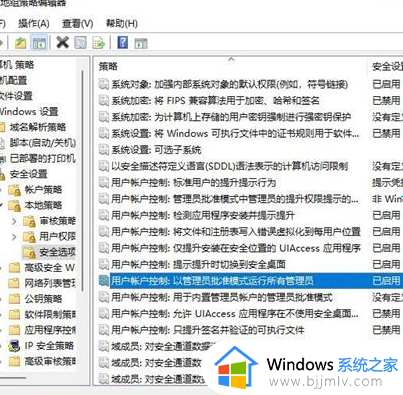Click icon of 以安全描述符定义语言(SDDL) policy
The image size is (403, 395).
point(104,166)
